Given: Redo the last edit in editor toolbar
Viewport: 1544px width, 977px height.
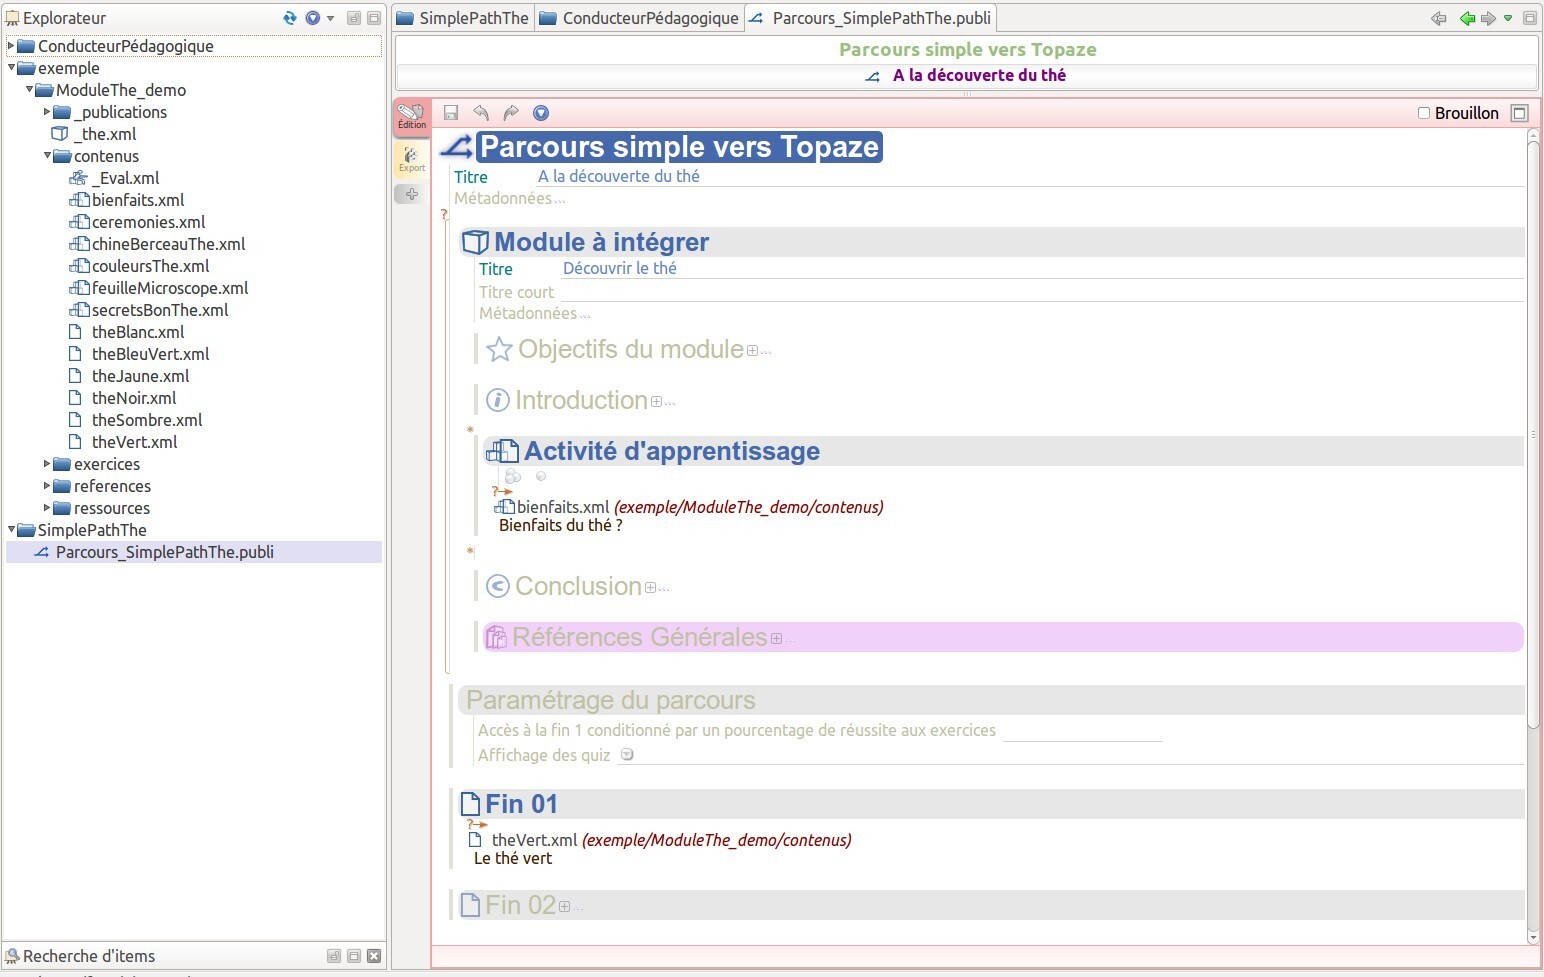Looking at the screenshot, I should coord(511,113).
